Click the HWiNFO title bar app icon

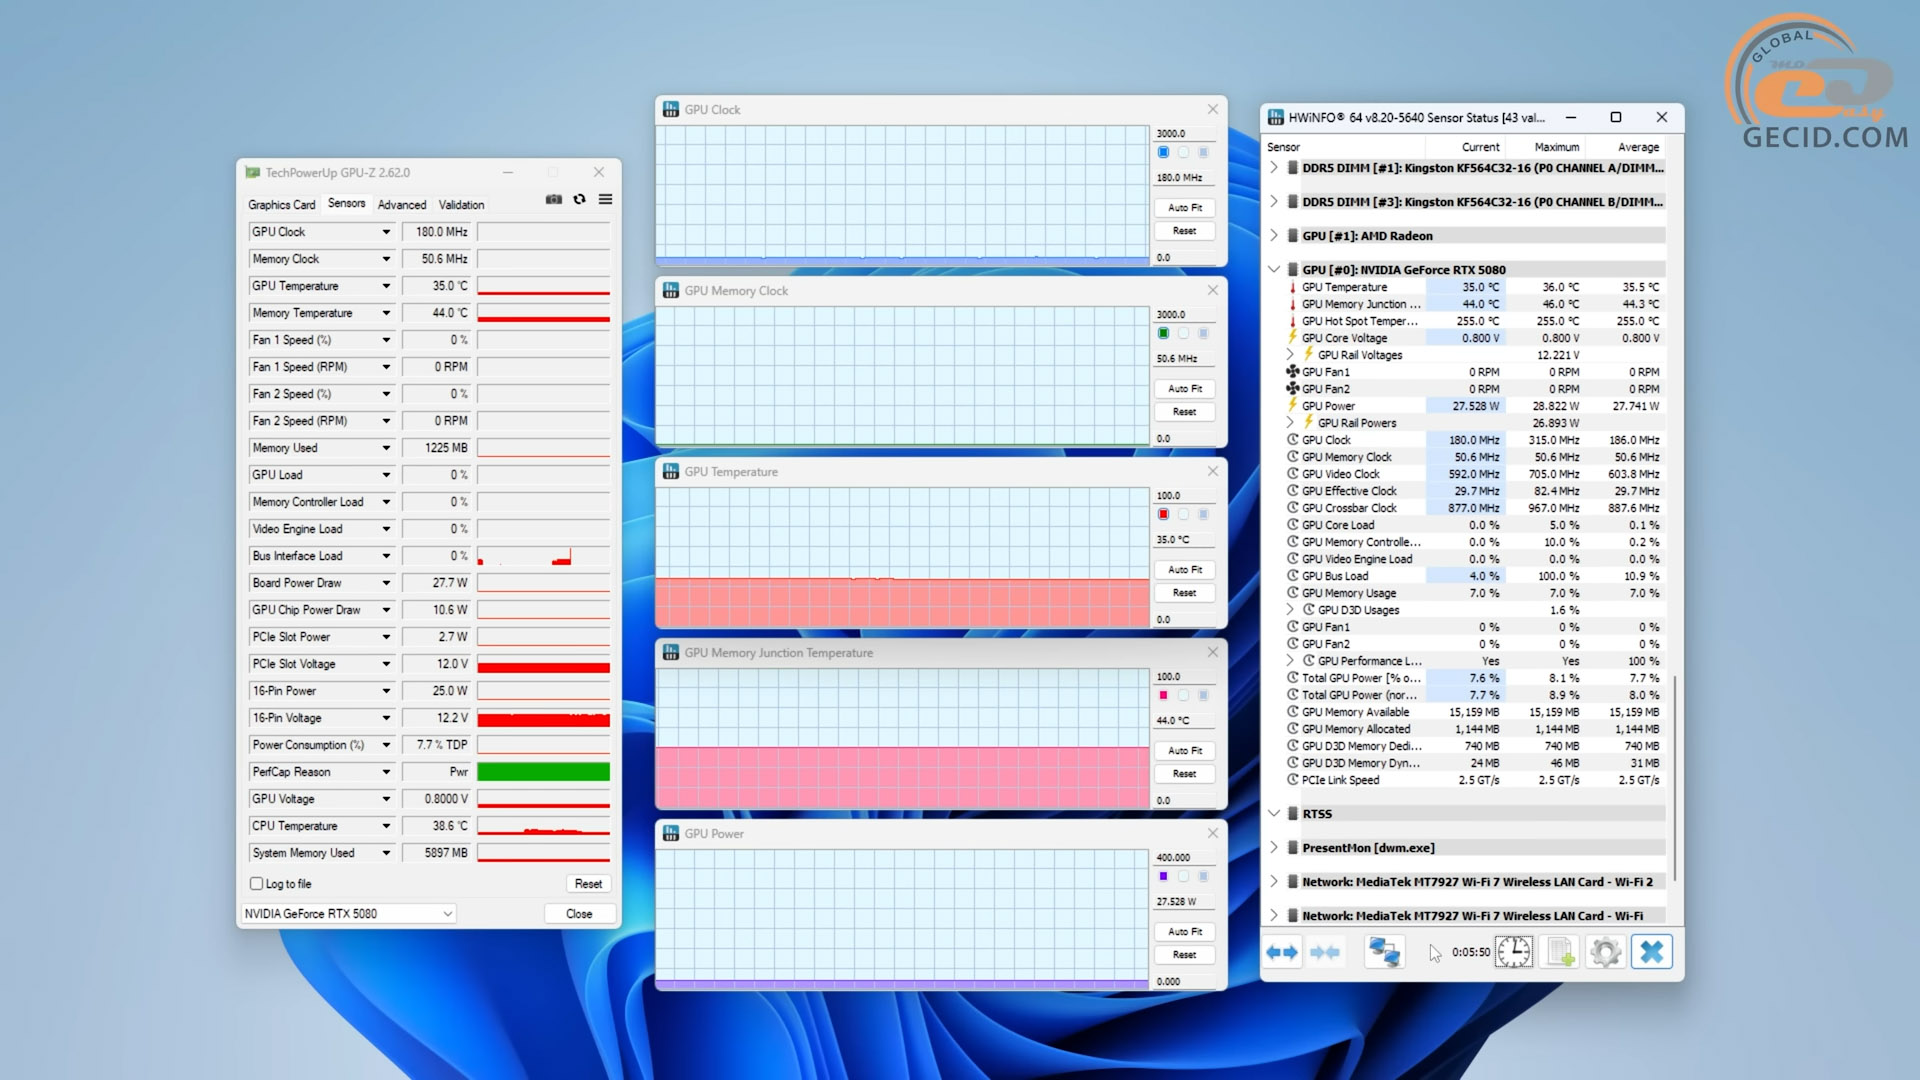(1276, 117)
